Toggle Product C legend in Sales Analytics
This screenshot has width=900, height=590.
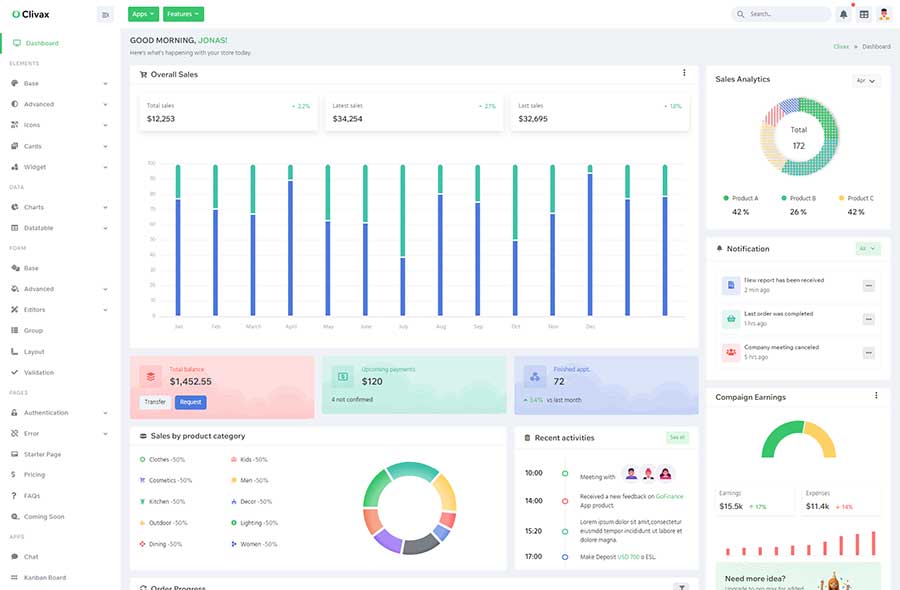(x=856, y=198)
